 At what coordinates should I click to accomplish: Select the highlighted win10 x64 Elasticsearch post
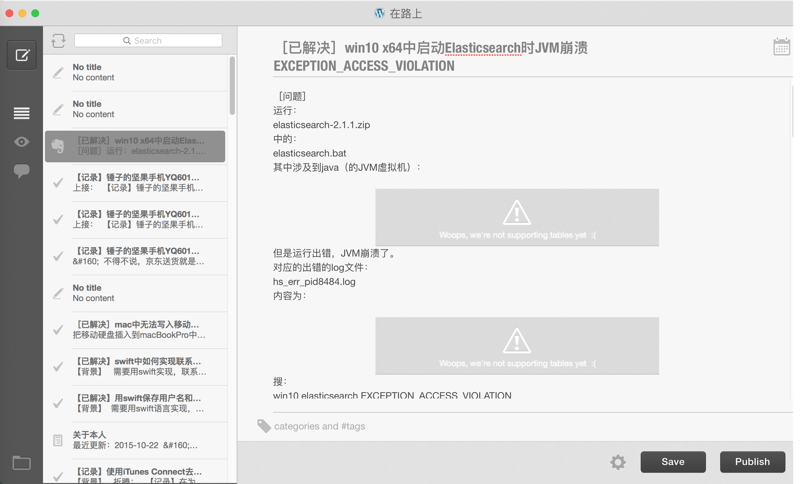click(135, 146)
